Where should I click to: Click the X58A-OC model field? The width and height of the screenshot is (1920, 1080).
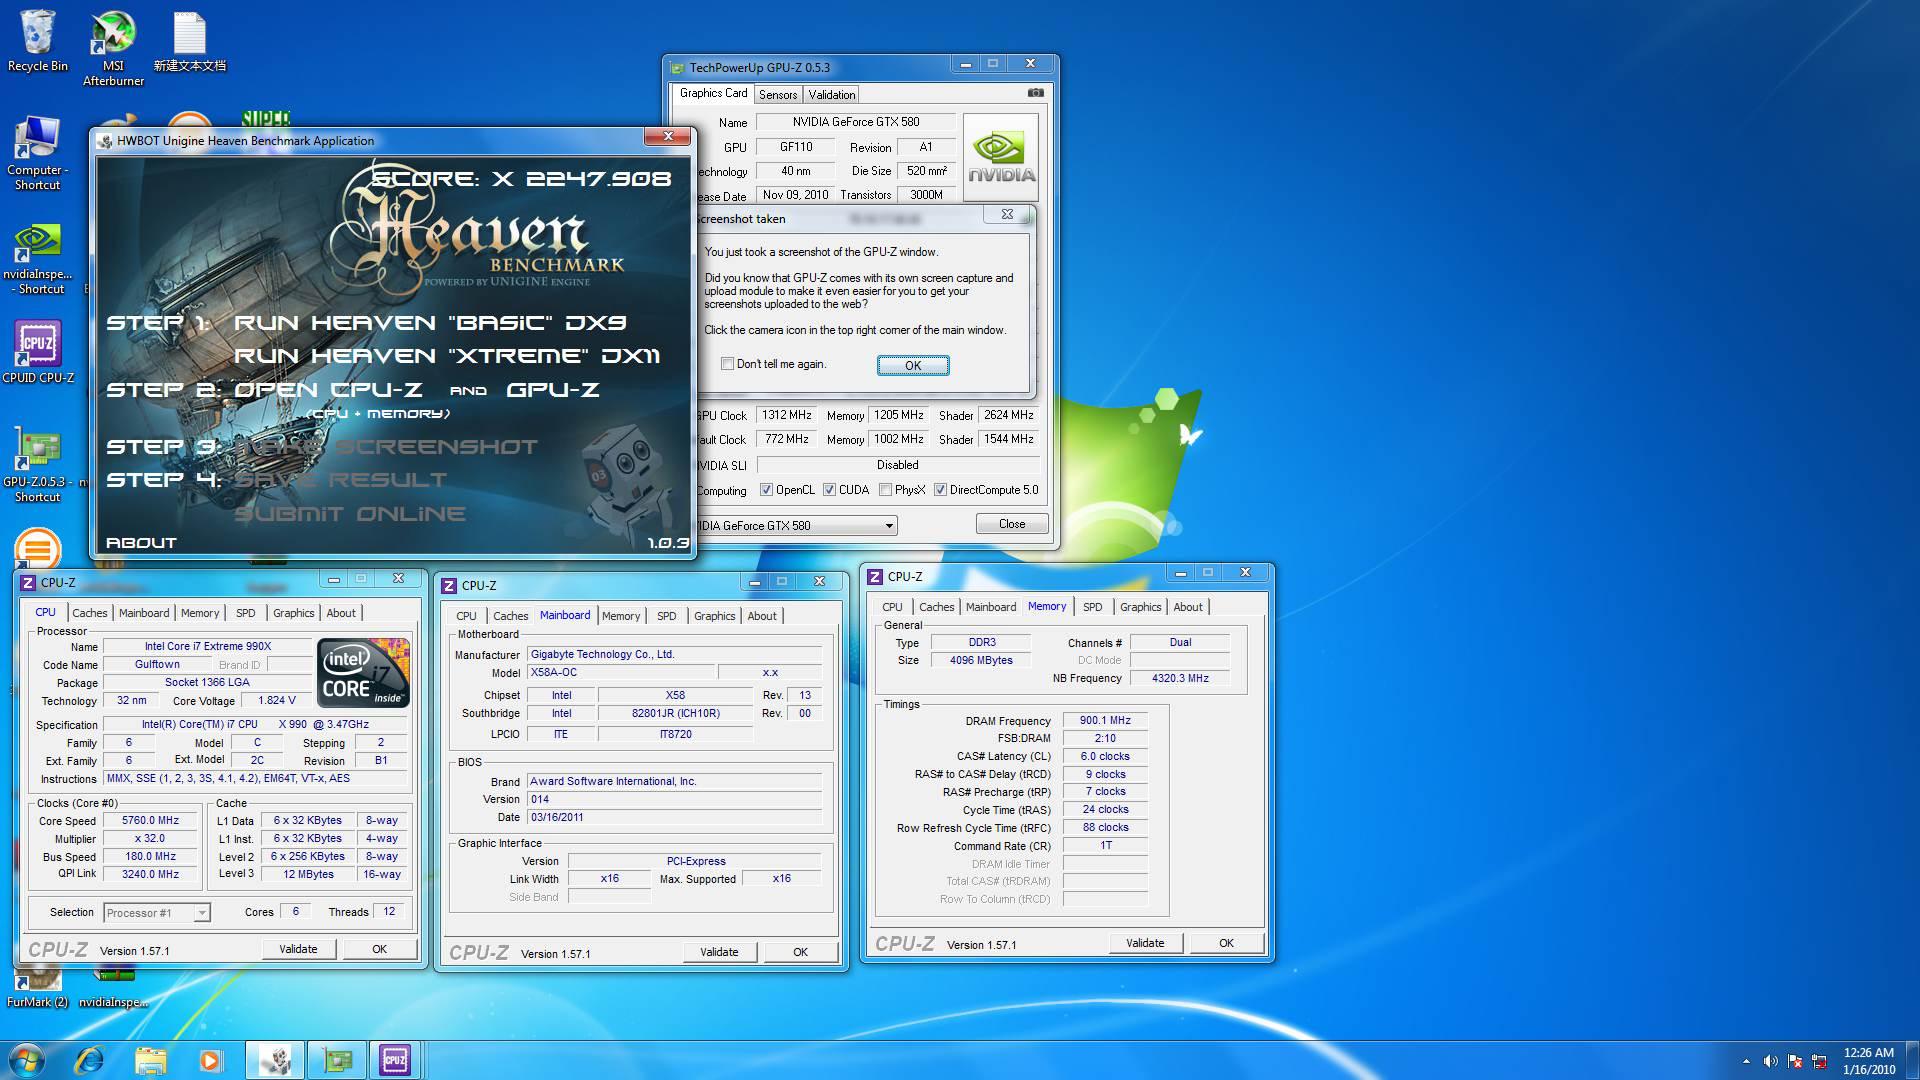click(620, 673)
